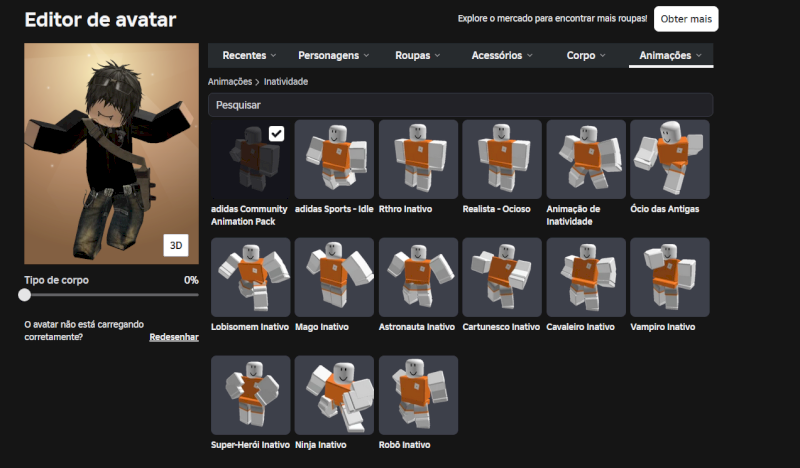800x468 pixels.
Task: Select the Cartunesco Inativo animation thumbnail
Action: pos(502,277)
